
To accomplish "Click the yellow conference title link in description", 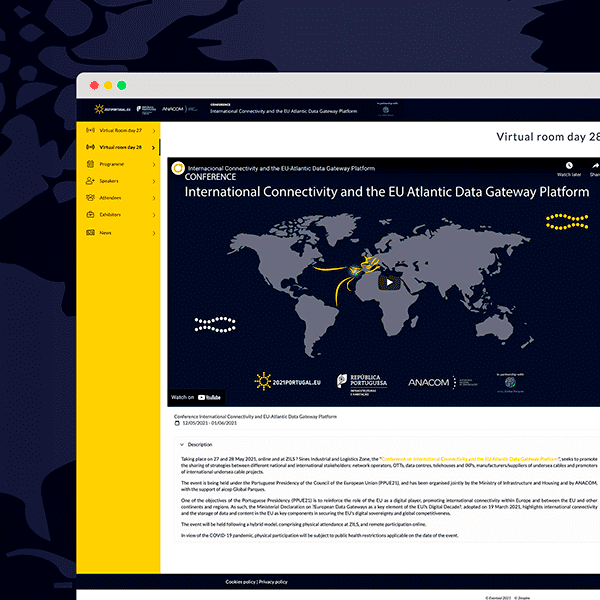I will coord(470,459).
